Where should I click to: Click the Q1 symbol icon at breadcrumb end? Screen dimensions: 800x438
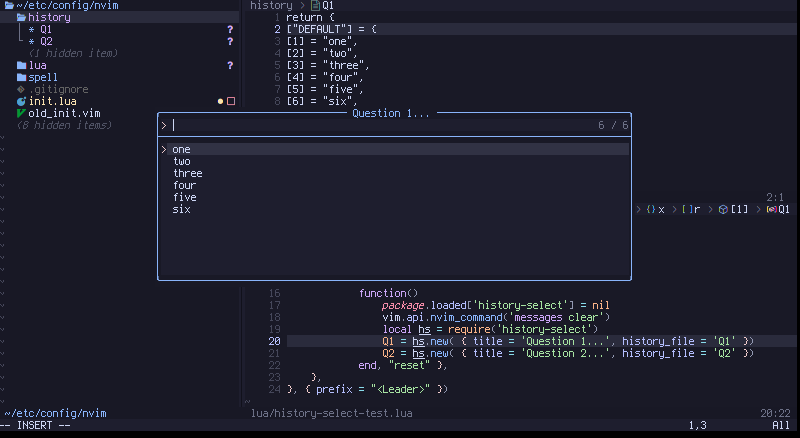click(771, 209)
